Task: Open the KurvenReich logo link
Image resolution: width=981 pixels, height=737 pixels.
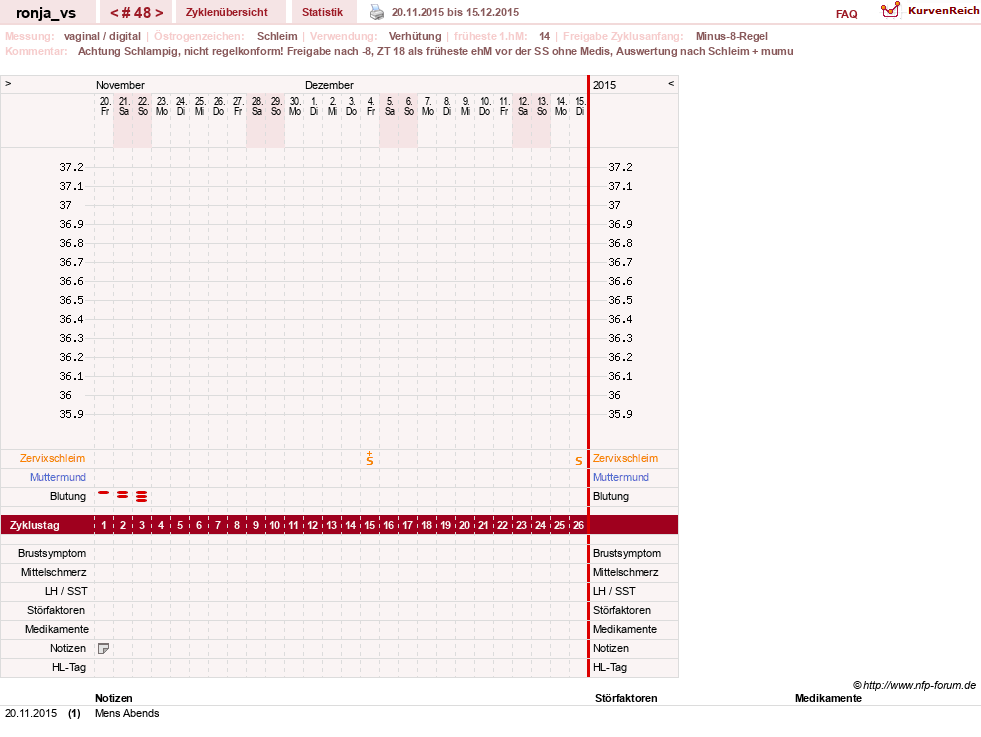Action: point(930,11)
